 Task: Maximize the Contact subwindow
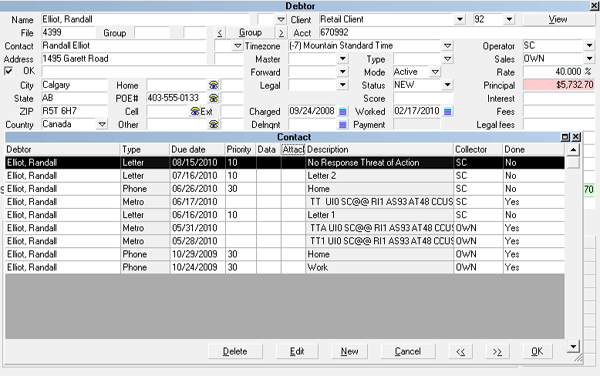click(x=565, y=137)
